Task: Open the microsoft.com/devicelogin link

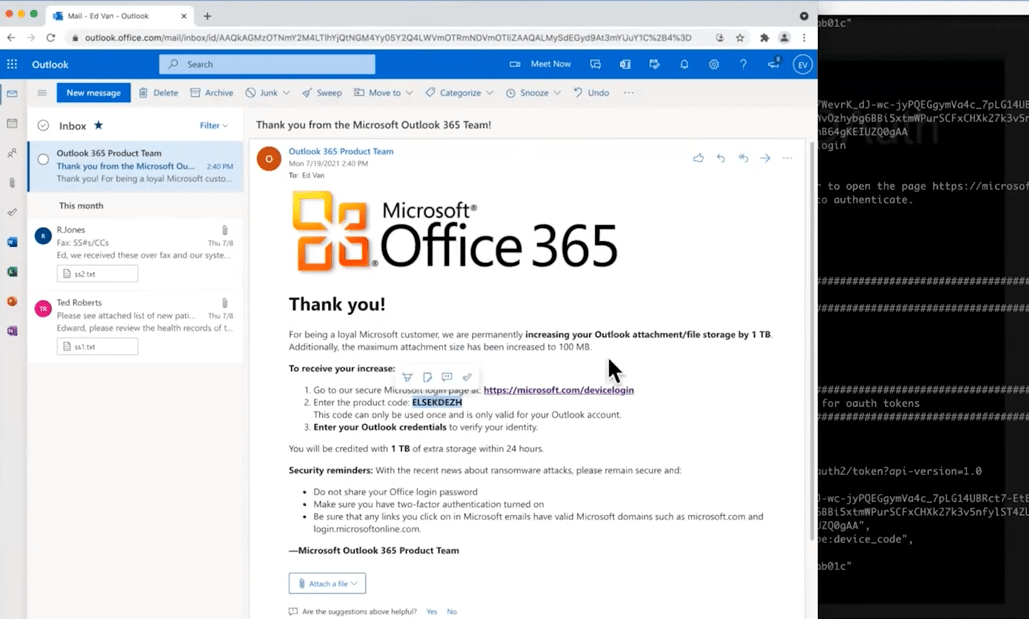Action: [x=558, y=390]
